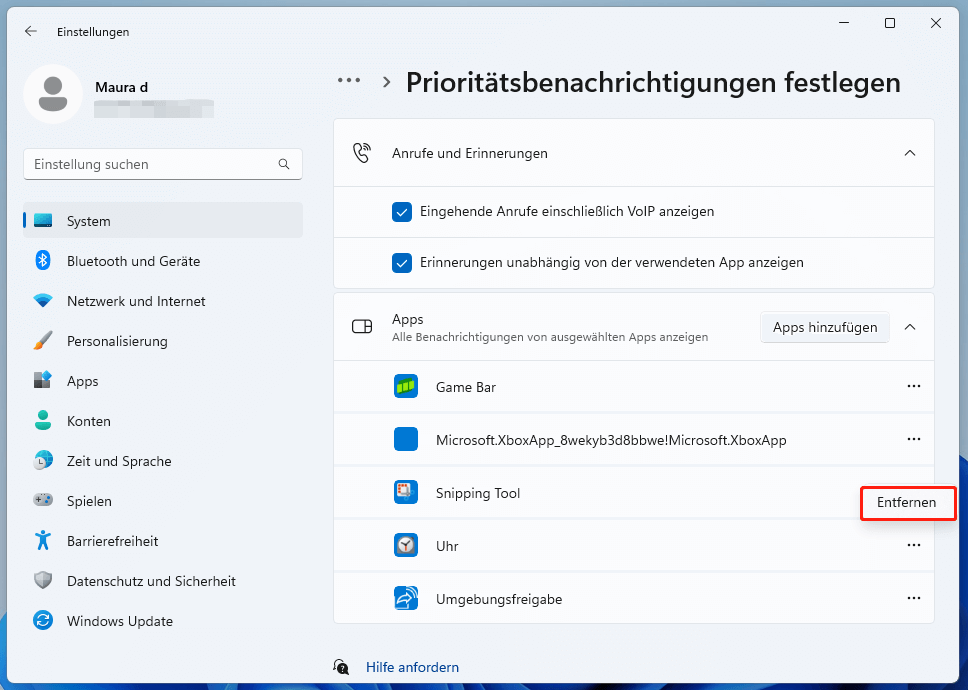Open the Hilfe anfordern link

pyautogui.click(x=412, y=667)
